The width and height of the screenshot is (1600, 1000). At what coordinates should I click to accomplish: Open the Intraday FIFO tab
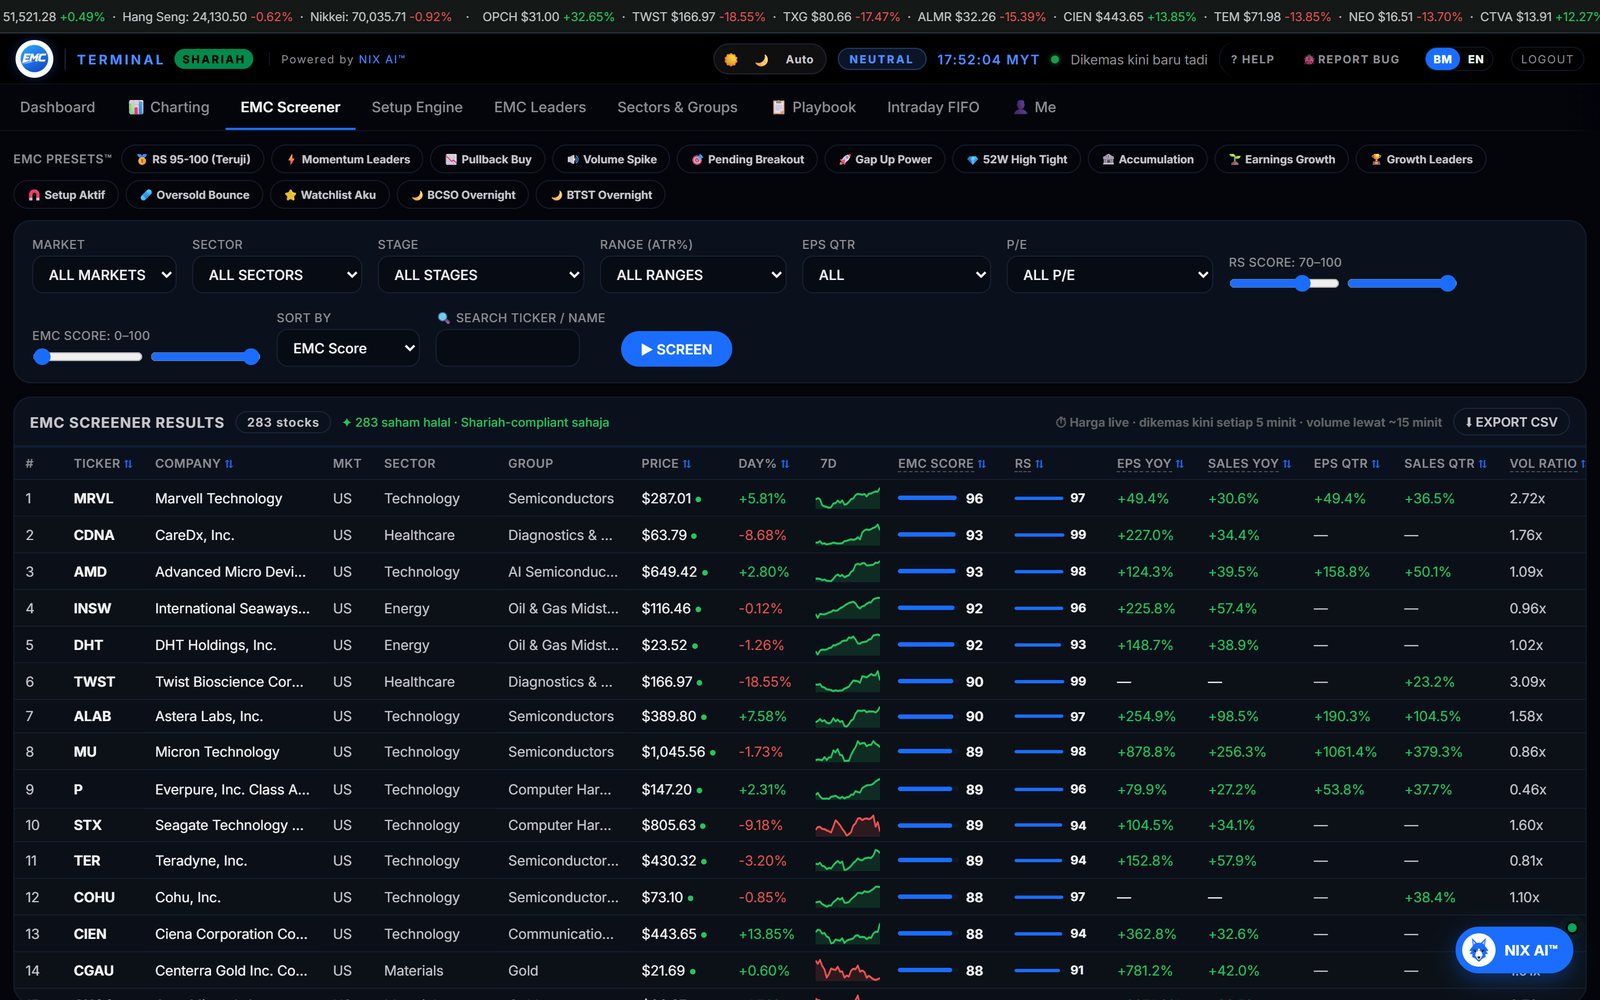pos(933,107)
